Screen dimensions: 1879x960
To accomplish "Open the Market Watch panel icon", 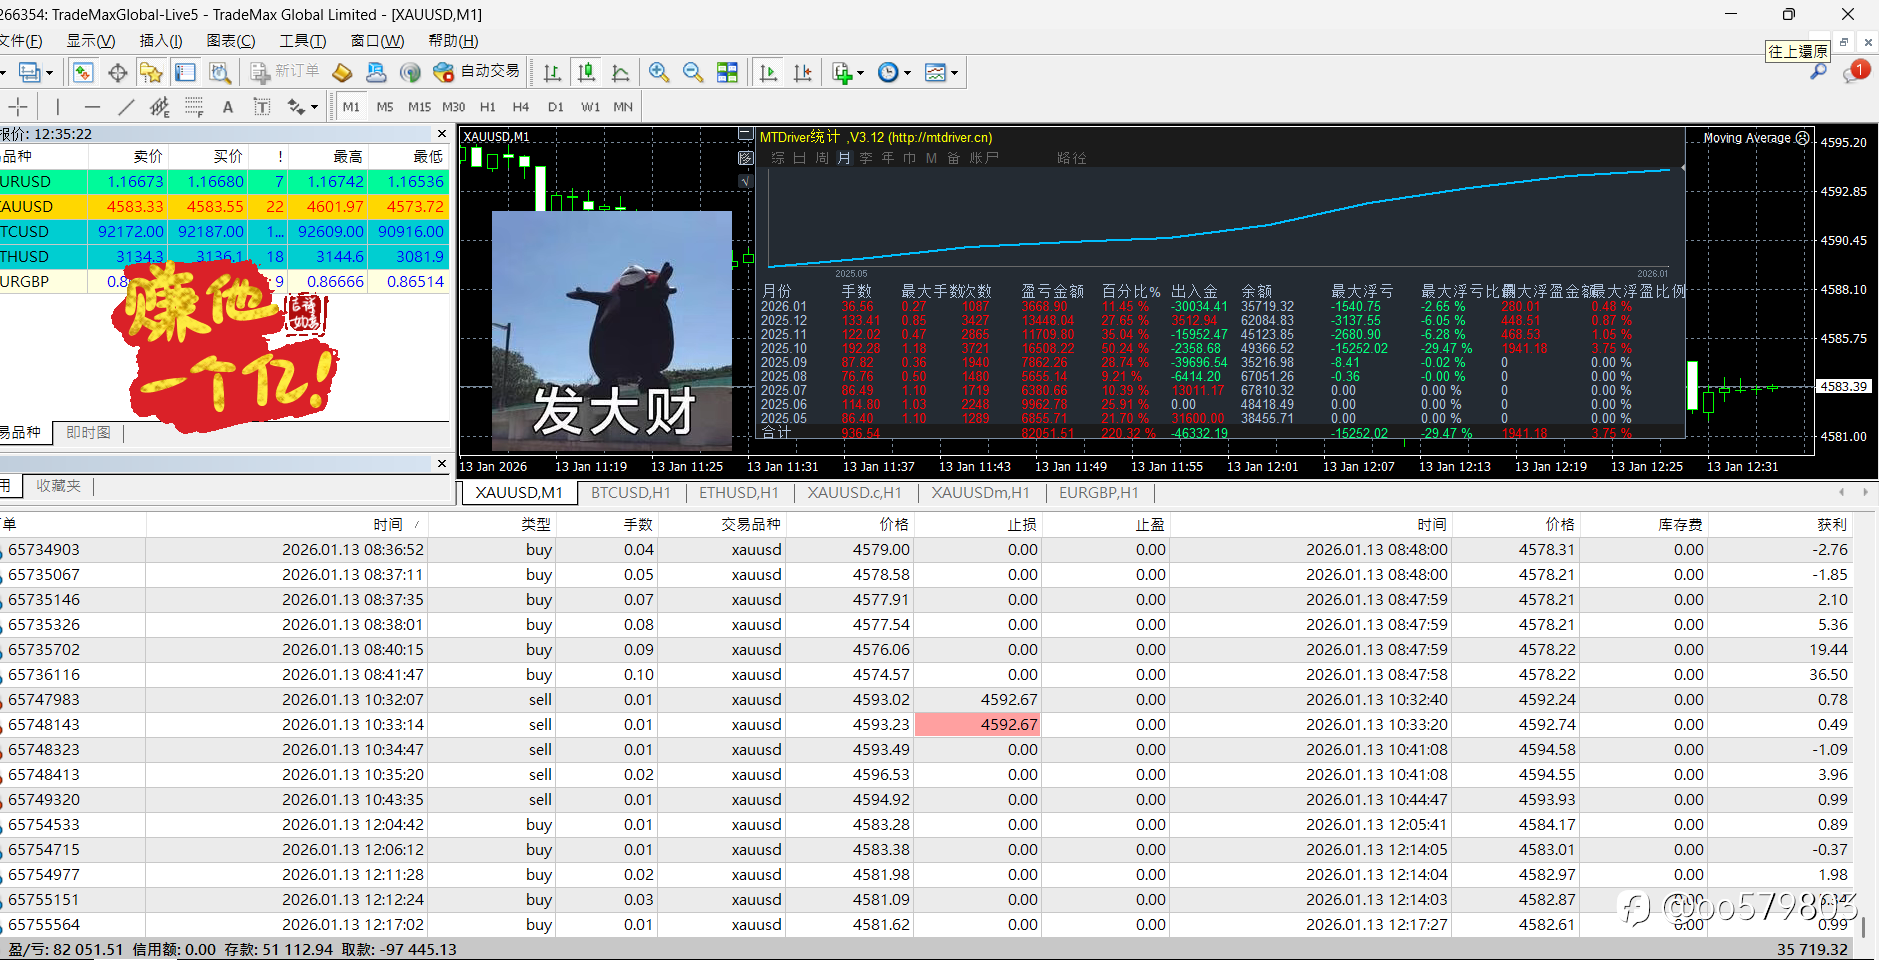I will point(83,72).
